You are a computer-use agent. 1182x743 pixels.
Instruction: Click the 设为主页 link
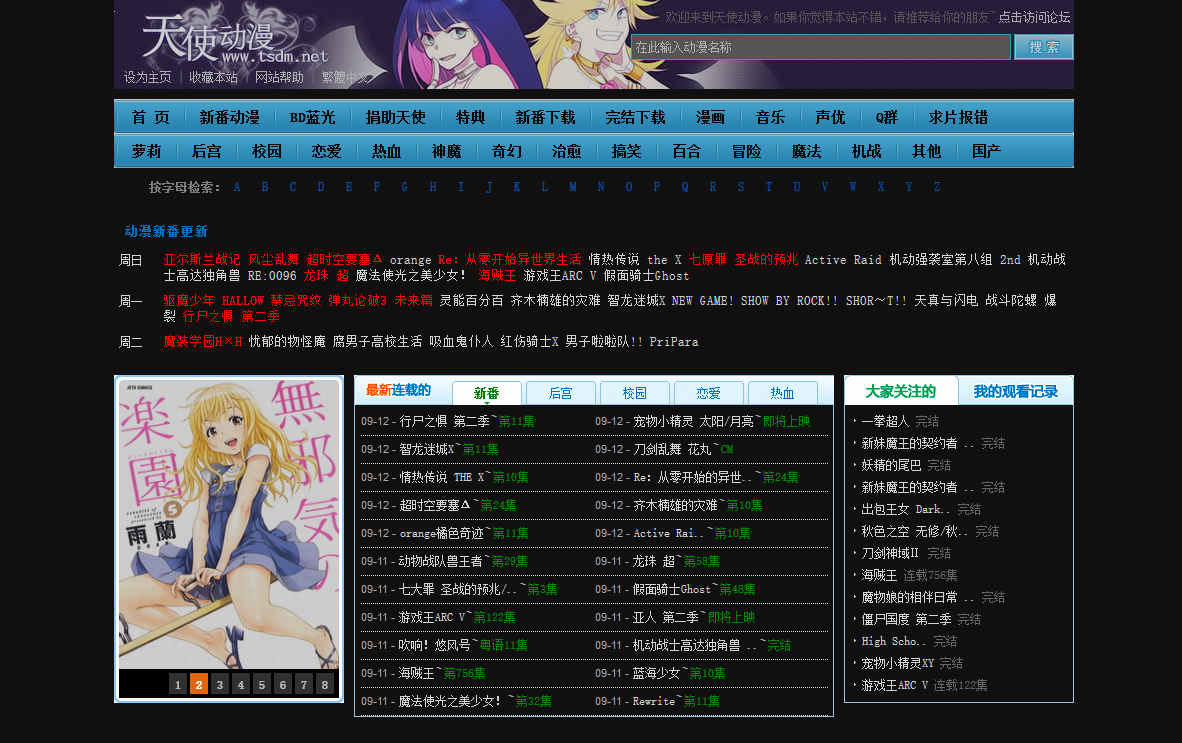[148, 77]
